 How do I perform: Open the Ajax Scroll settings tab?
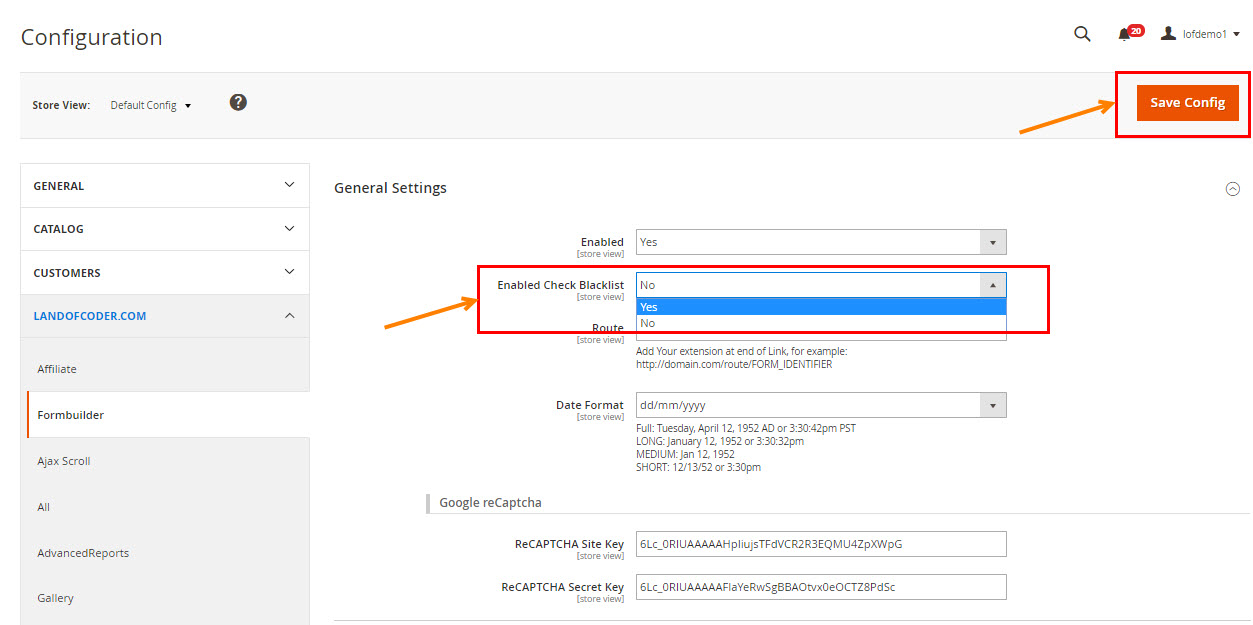[x=64, y=461]
